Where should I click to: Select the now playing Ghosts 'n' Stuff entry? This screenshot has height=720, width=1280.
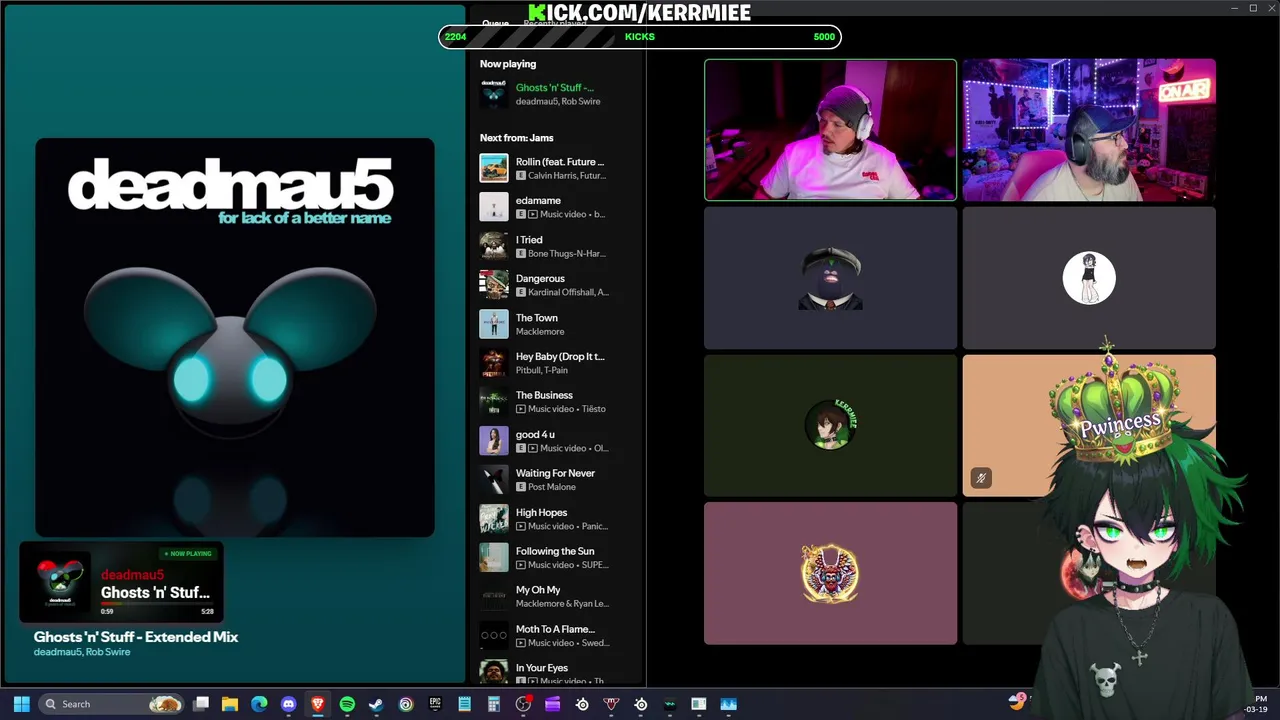tap(556, 94)
